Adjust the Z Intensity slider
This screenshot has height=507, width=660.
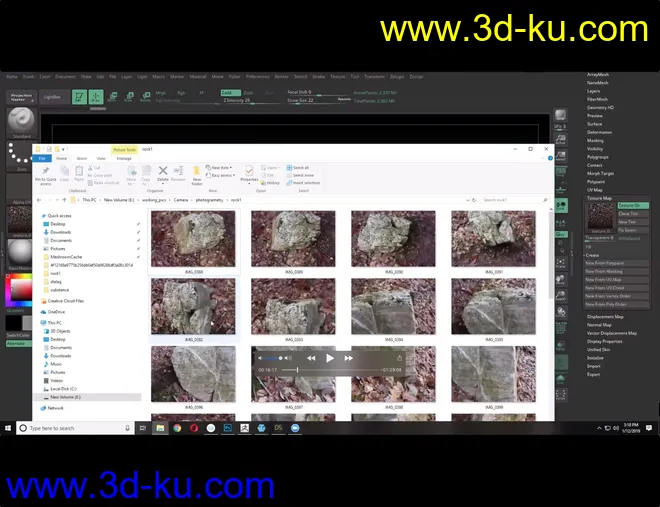pos(251,101)
